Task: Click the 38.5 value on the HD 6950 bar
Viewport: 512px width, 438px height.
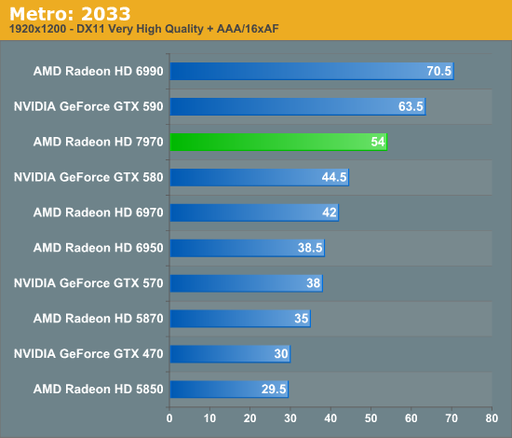Action: tap(310, 248)
